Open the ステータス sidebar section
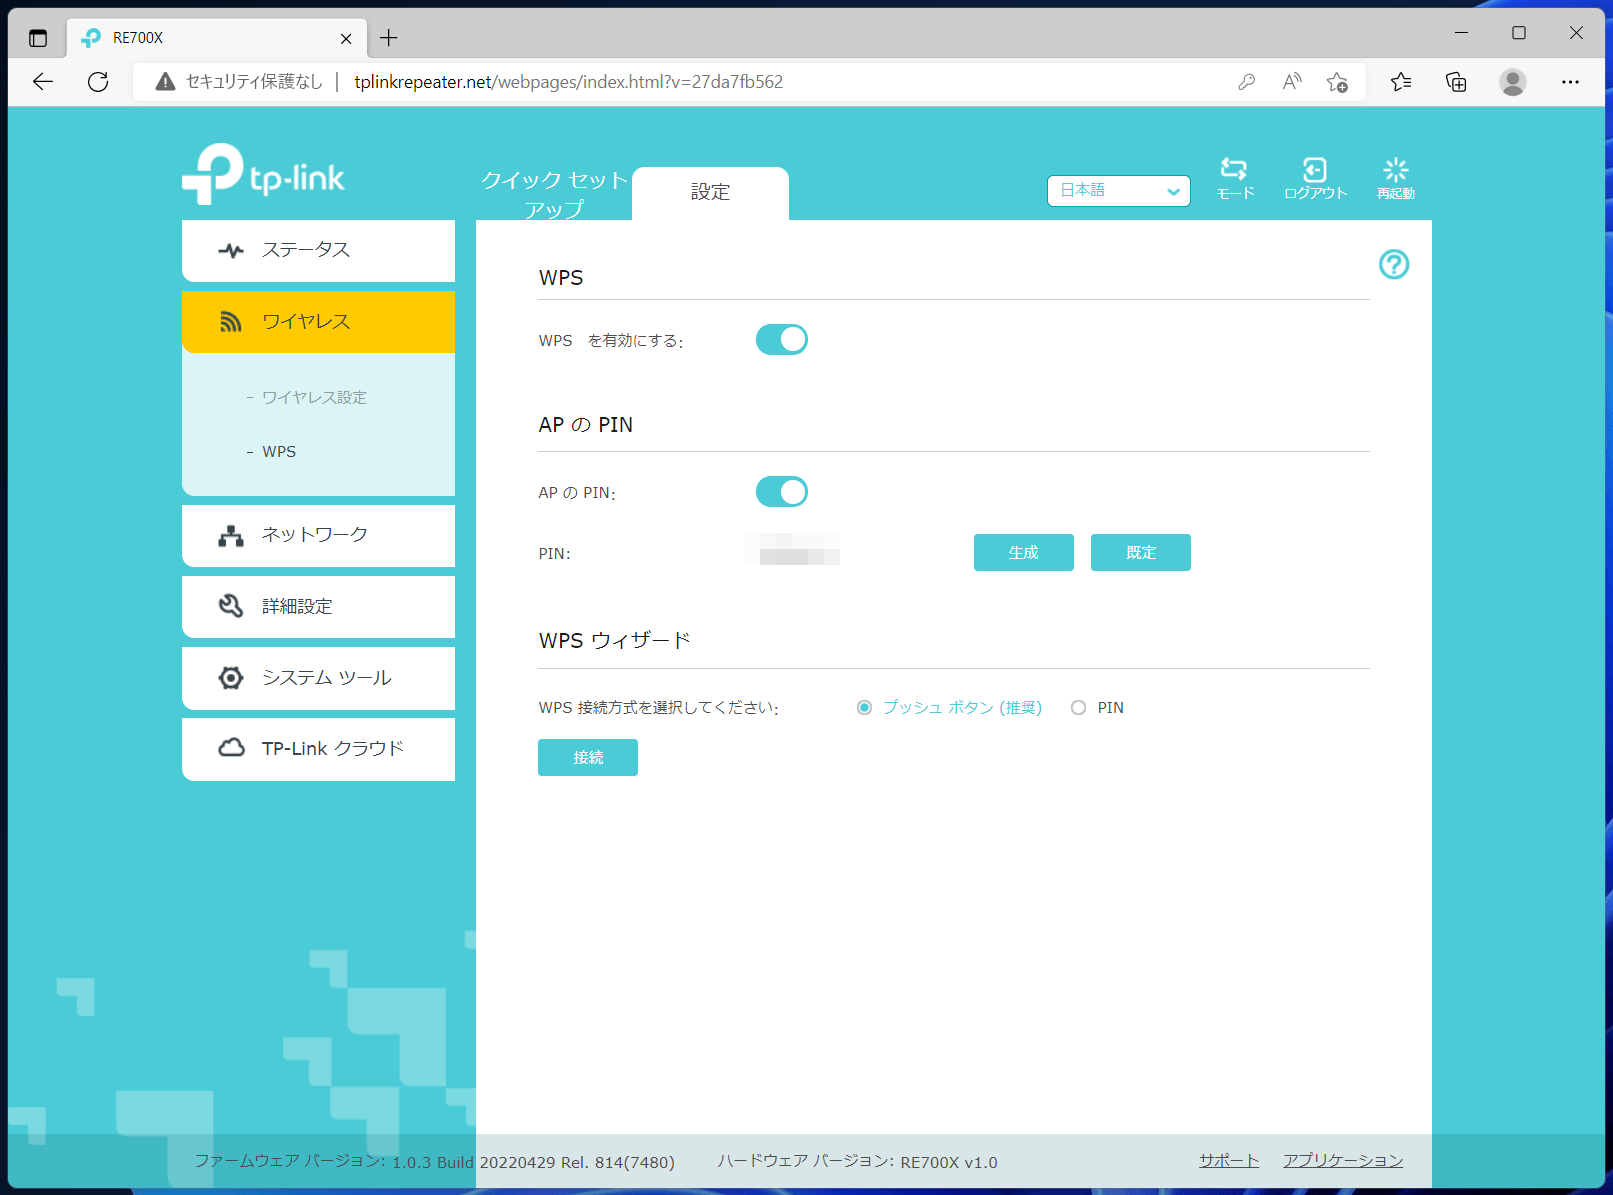The width and height of the screenshot is (1613, 1195). click(318, 250)
